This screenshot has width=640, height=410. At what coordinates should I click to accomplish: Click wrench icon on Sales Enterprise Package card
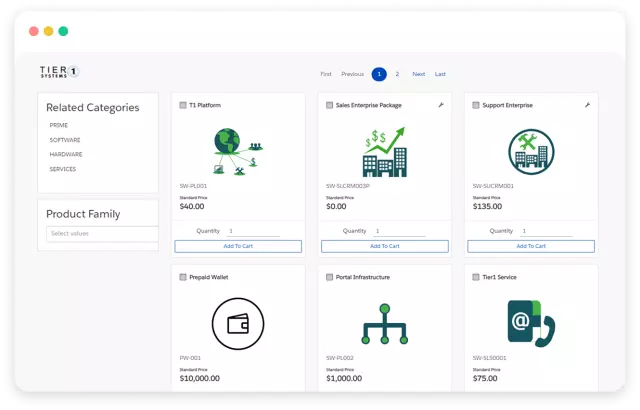pyautogui.click(x=441, y=104)
